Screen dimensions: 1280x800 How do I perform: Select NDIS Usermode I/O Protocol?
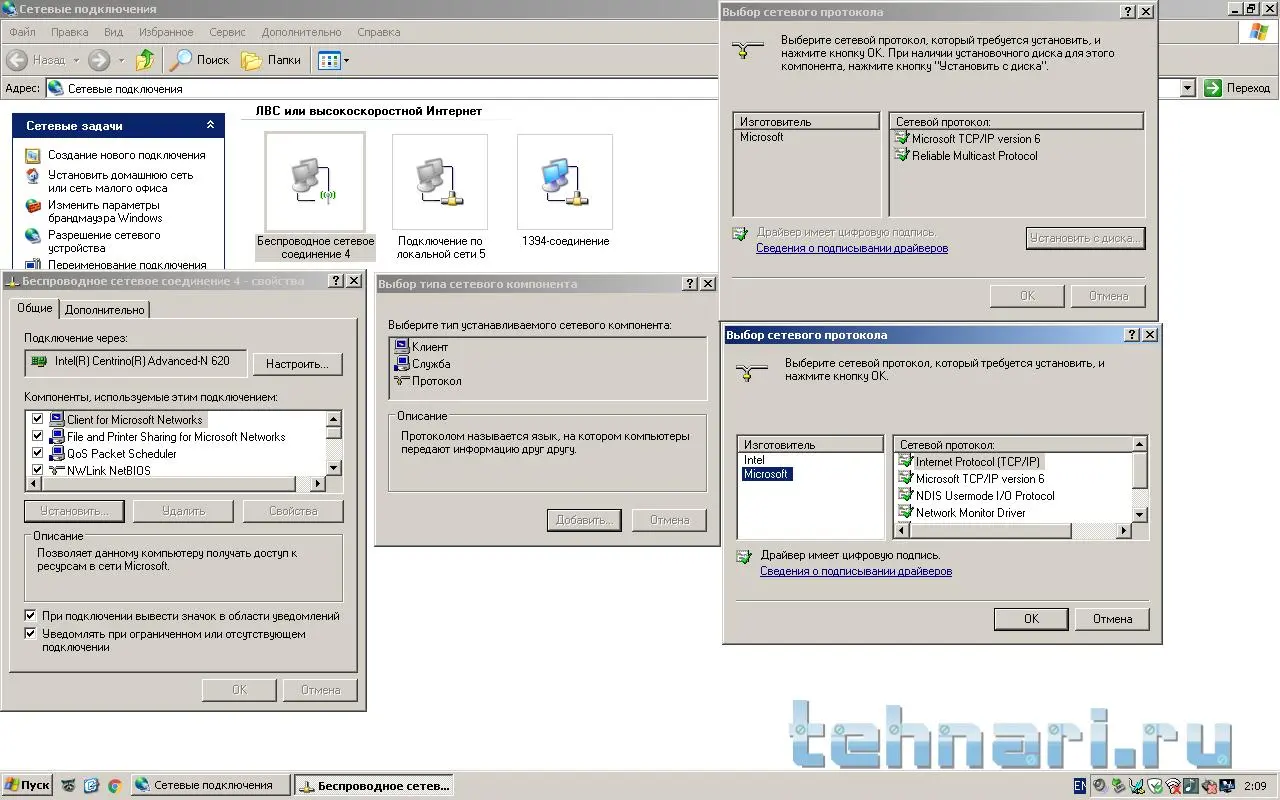(x=976, y=496)
